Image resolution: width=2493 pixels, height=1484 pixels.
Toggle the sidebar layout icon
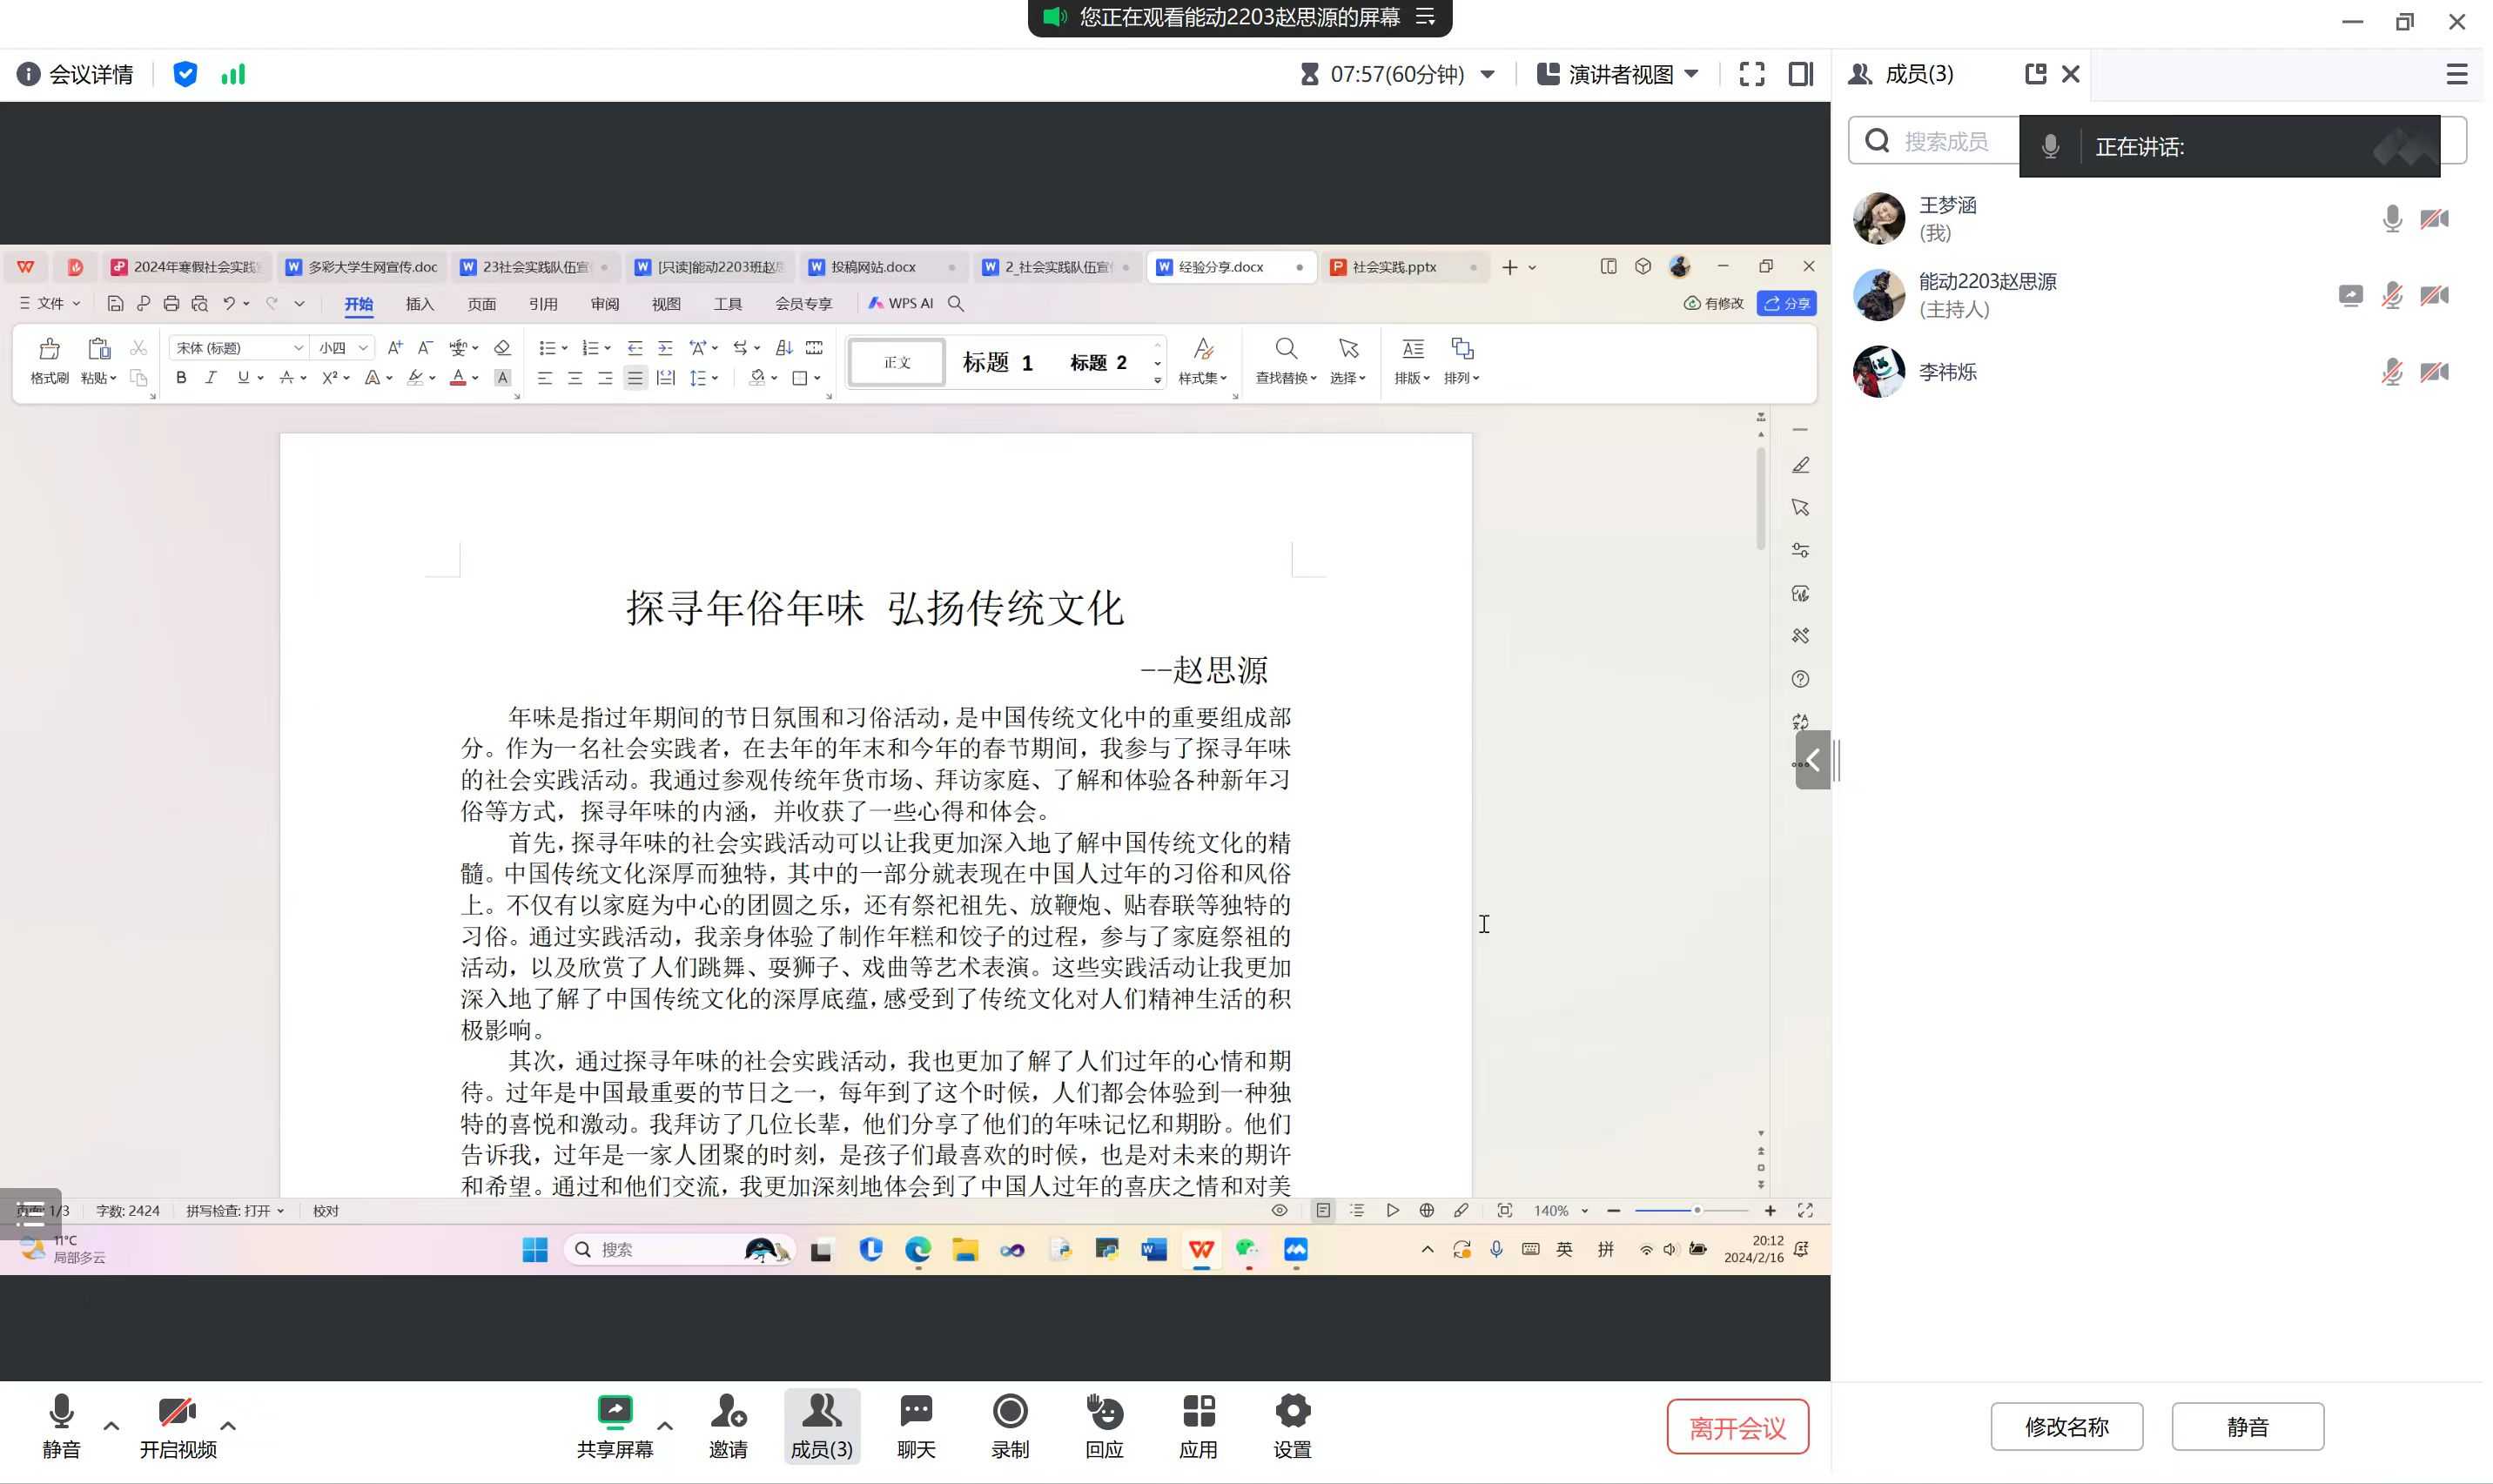click(x=1800, y=74)
